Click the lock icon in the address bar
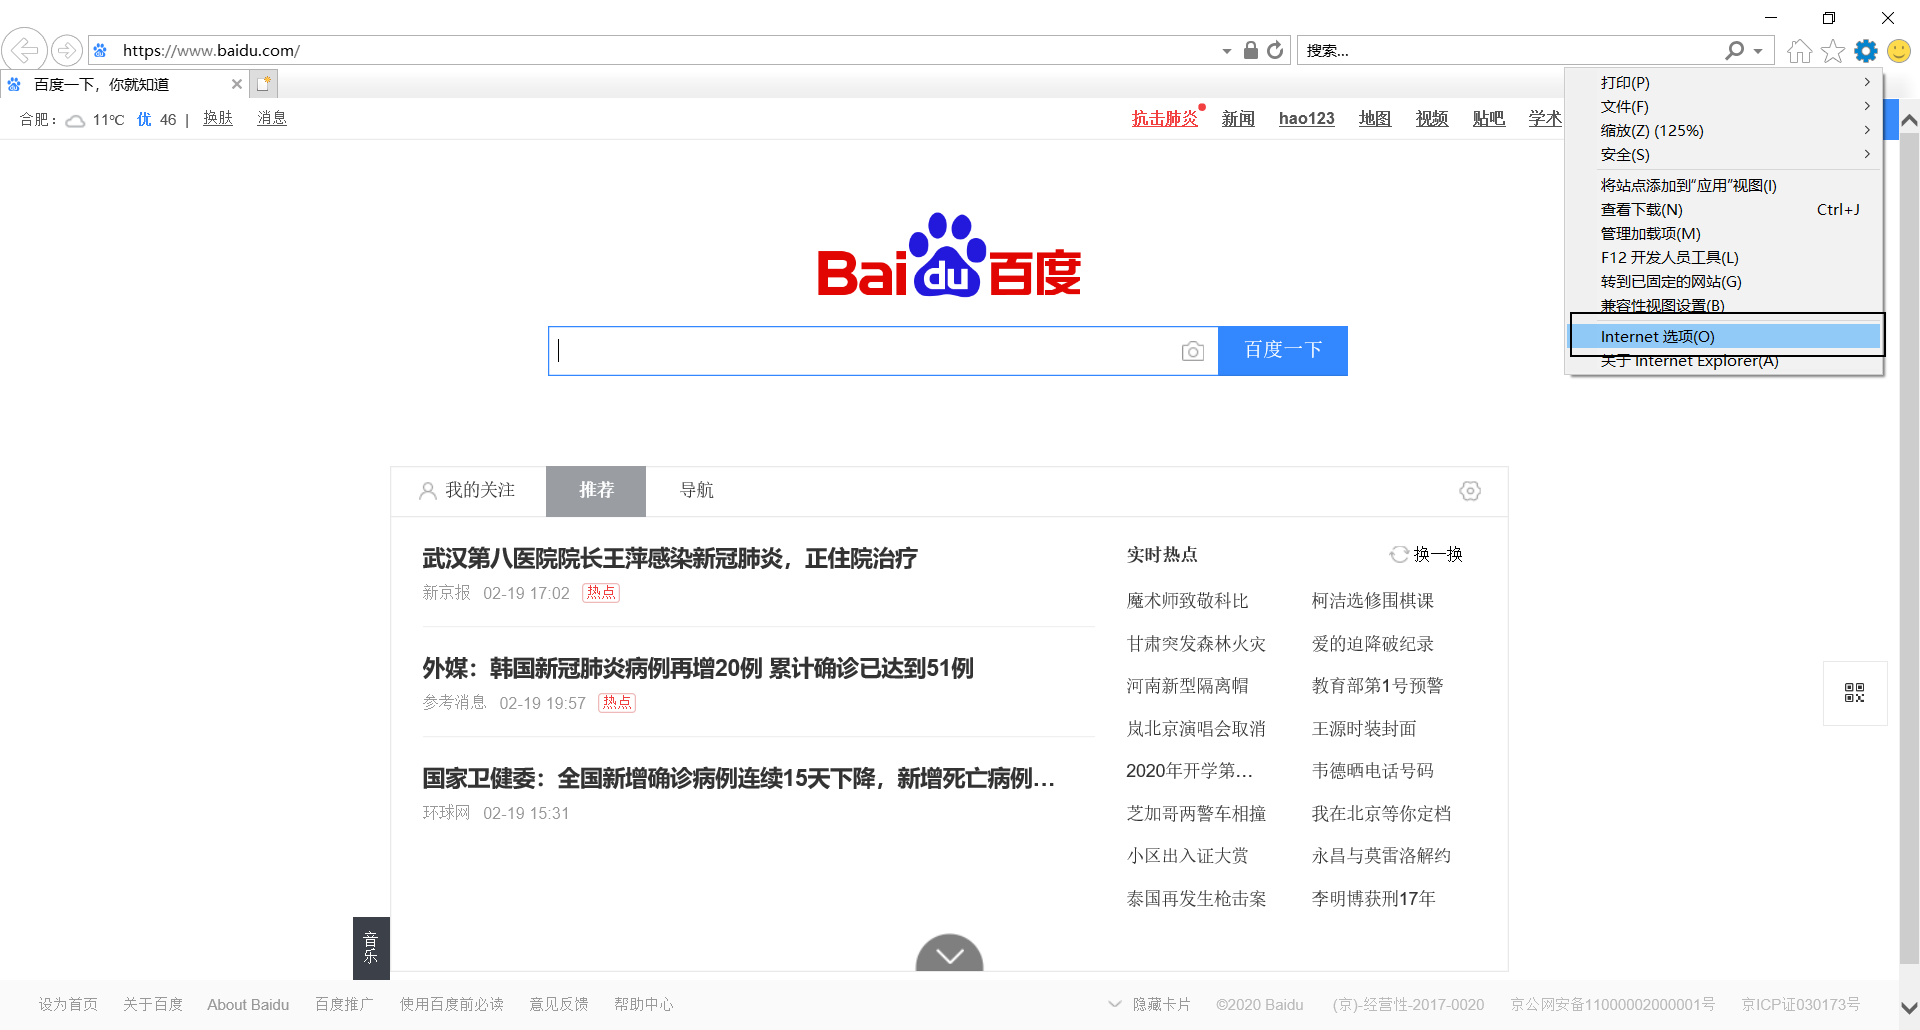1920x1030 pixels. click(x=1250, y=50)
